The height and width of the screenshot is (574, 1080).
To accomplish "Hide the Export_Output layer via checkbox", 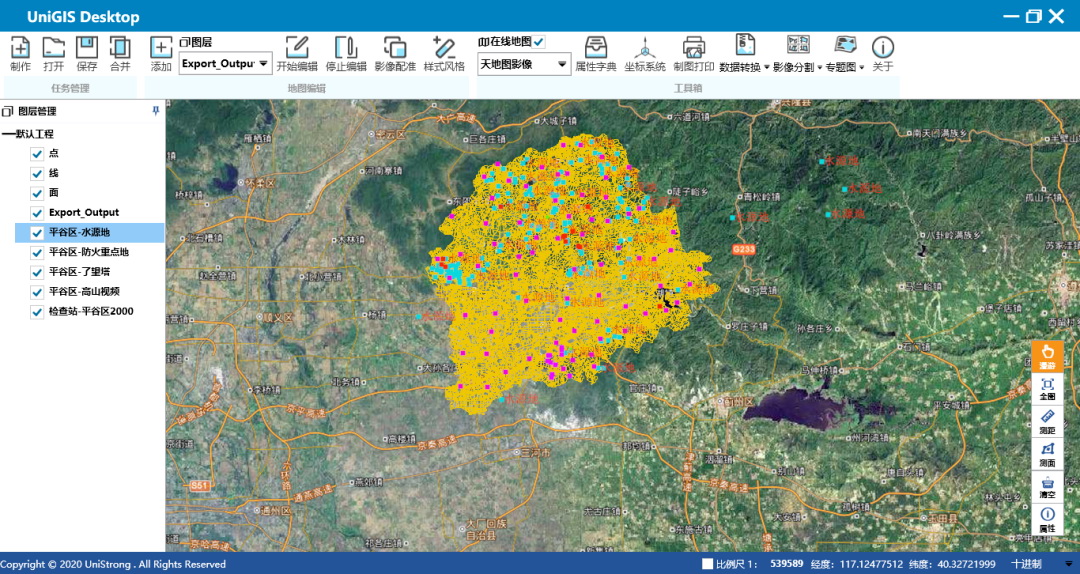I will point(37,213).
